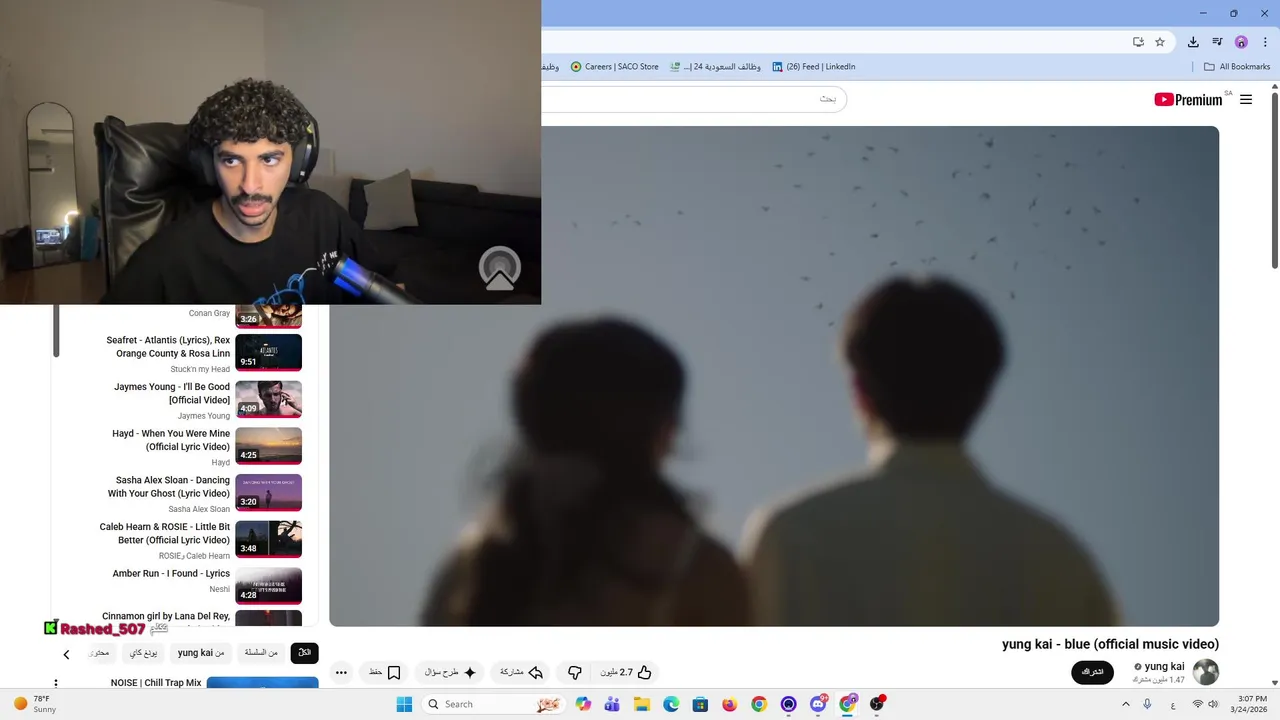The width and height of the screenshot is (1280, 720).
Task: Click the Windows taskbar Search box
Action: tap(493, 704)
